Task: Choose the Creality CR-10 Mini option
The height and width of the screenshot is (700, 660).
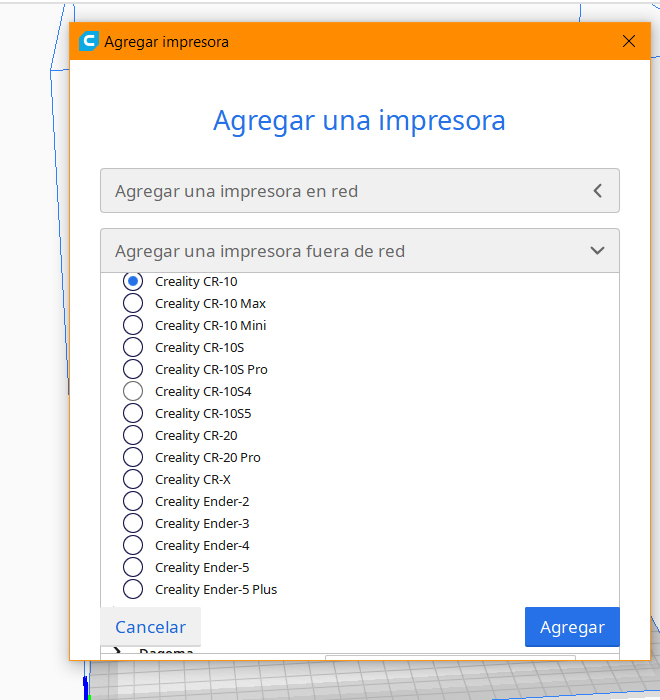Action: tap(133, 326)
